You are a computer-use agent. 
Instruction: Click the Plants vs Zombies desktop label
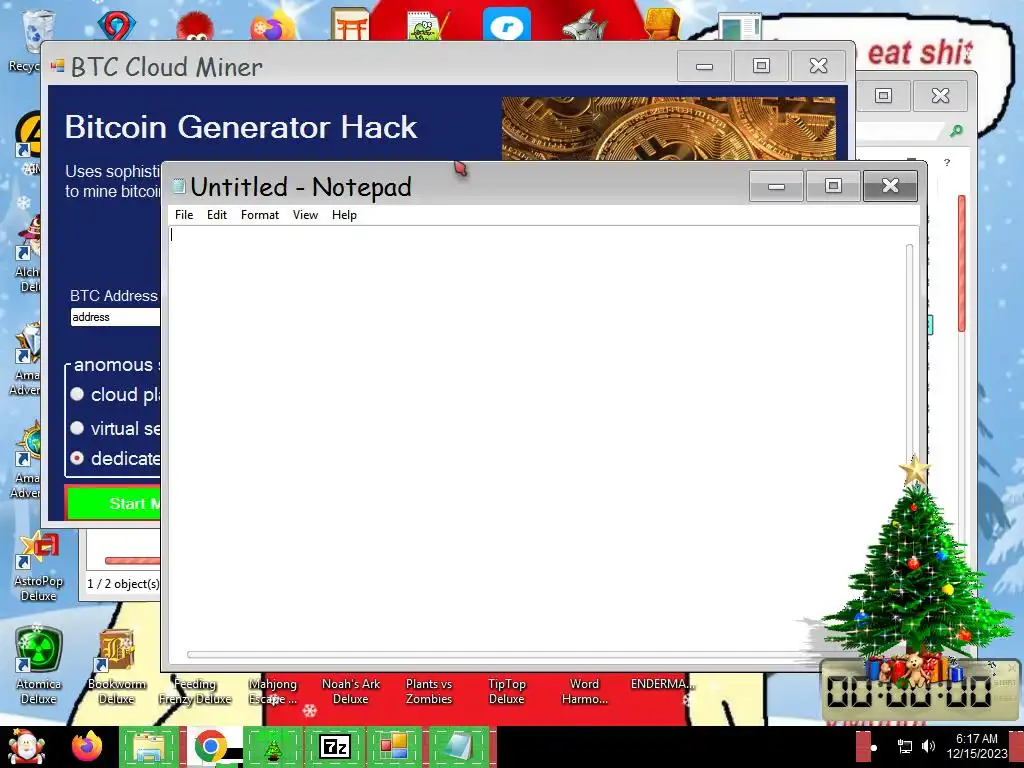pyautogui.click(x=428, y=691)
